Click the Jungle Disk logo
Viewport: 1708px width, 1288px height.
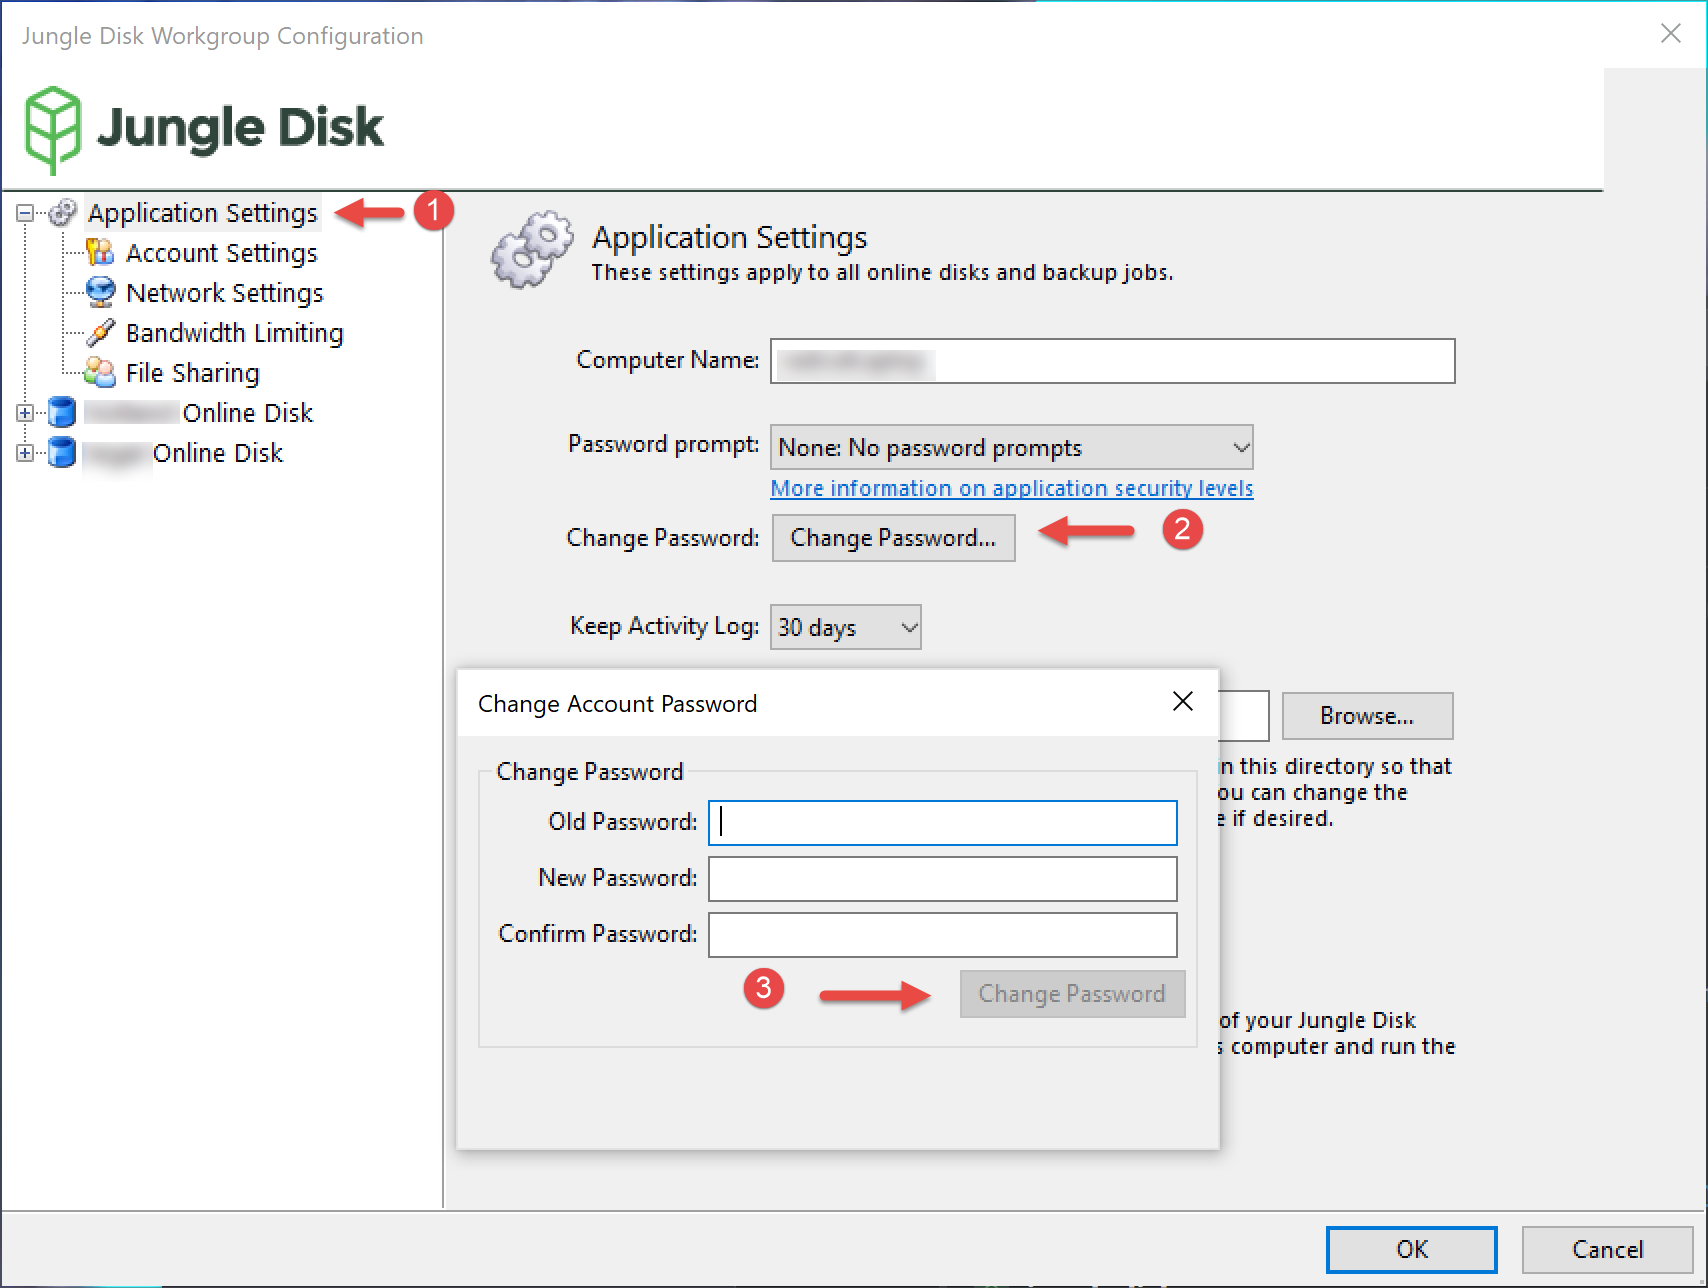click(x=204, y=129)
